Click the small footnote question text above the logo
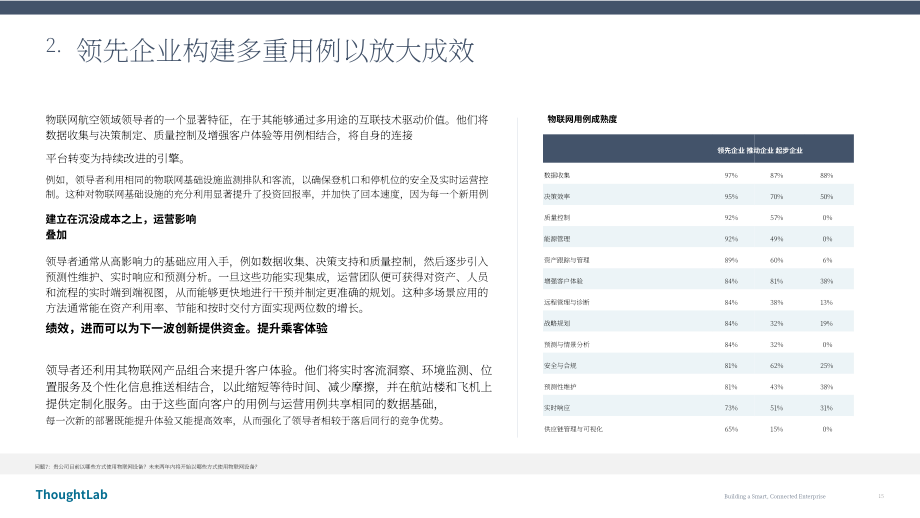The height and width of the screenshot is (518, 920). [146, 467]
